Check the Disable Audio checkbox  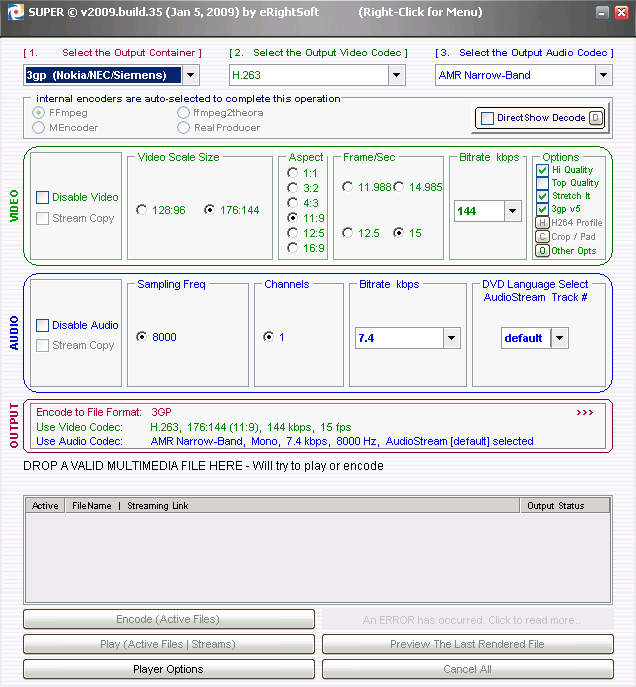point(42,325)
